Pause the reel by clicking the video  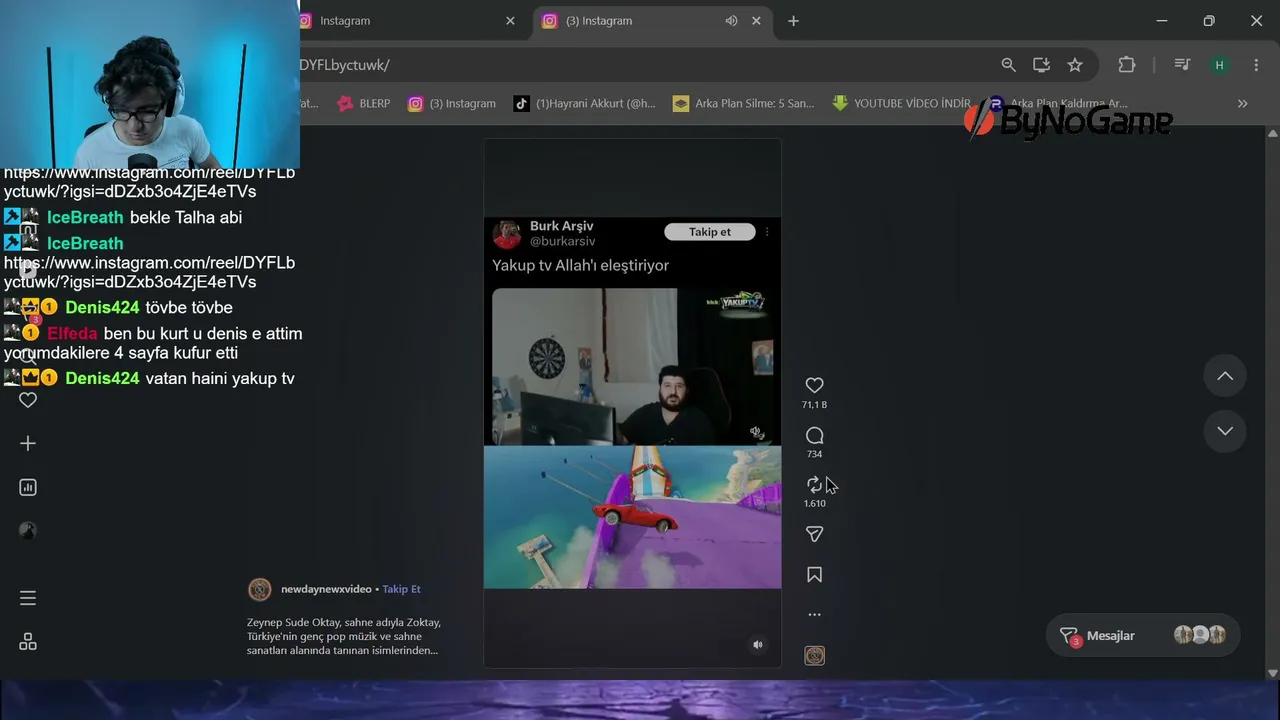pos(632,402)
